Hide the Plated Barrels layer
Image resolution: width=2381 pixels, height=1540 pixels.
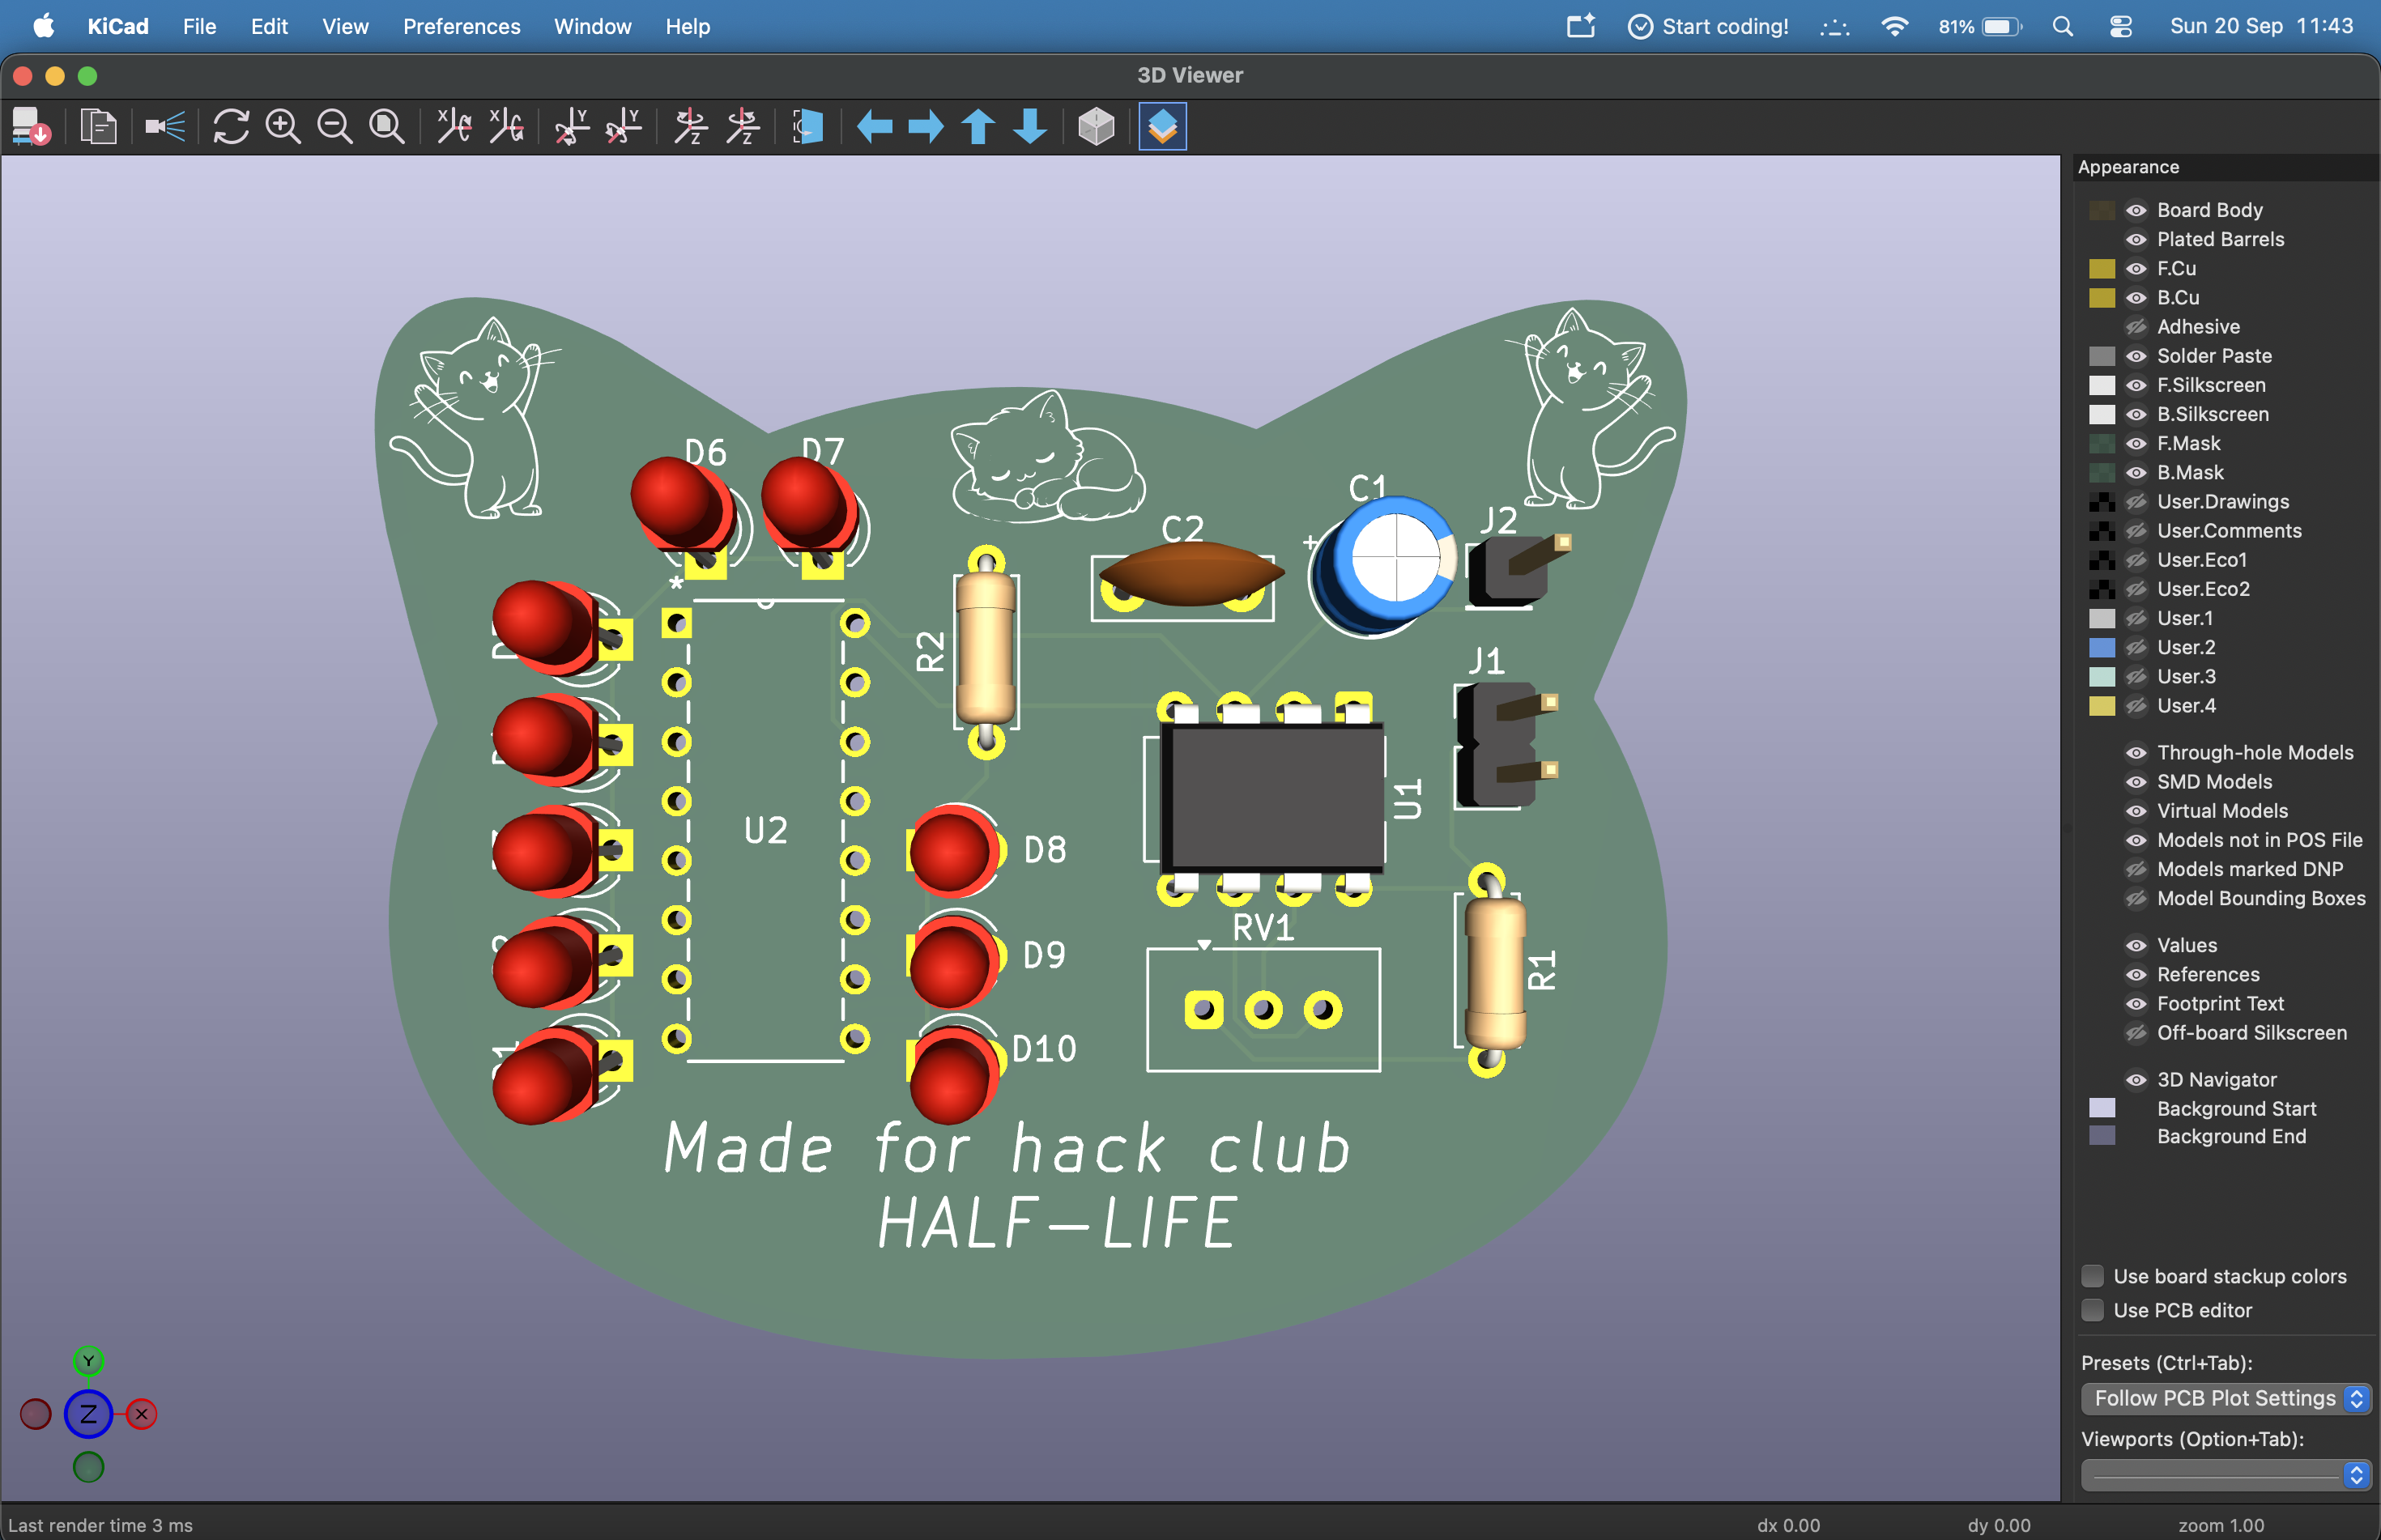click(x=2136, y=239)
